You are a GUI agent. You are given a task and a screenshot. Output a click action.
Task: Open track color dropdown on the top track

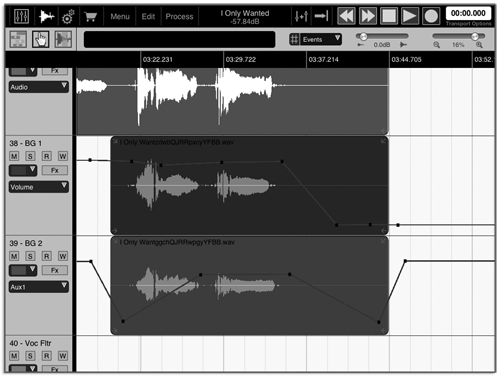pyautogui.click(x=23, y=71)
